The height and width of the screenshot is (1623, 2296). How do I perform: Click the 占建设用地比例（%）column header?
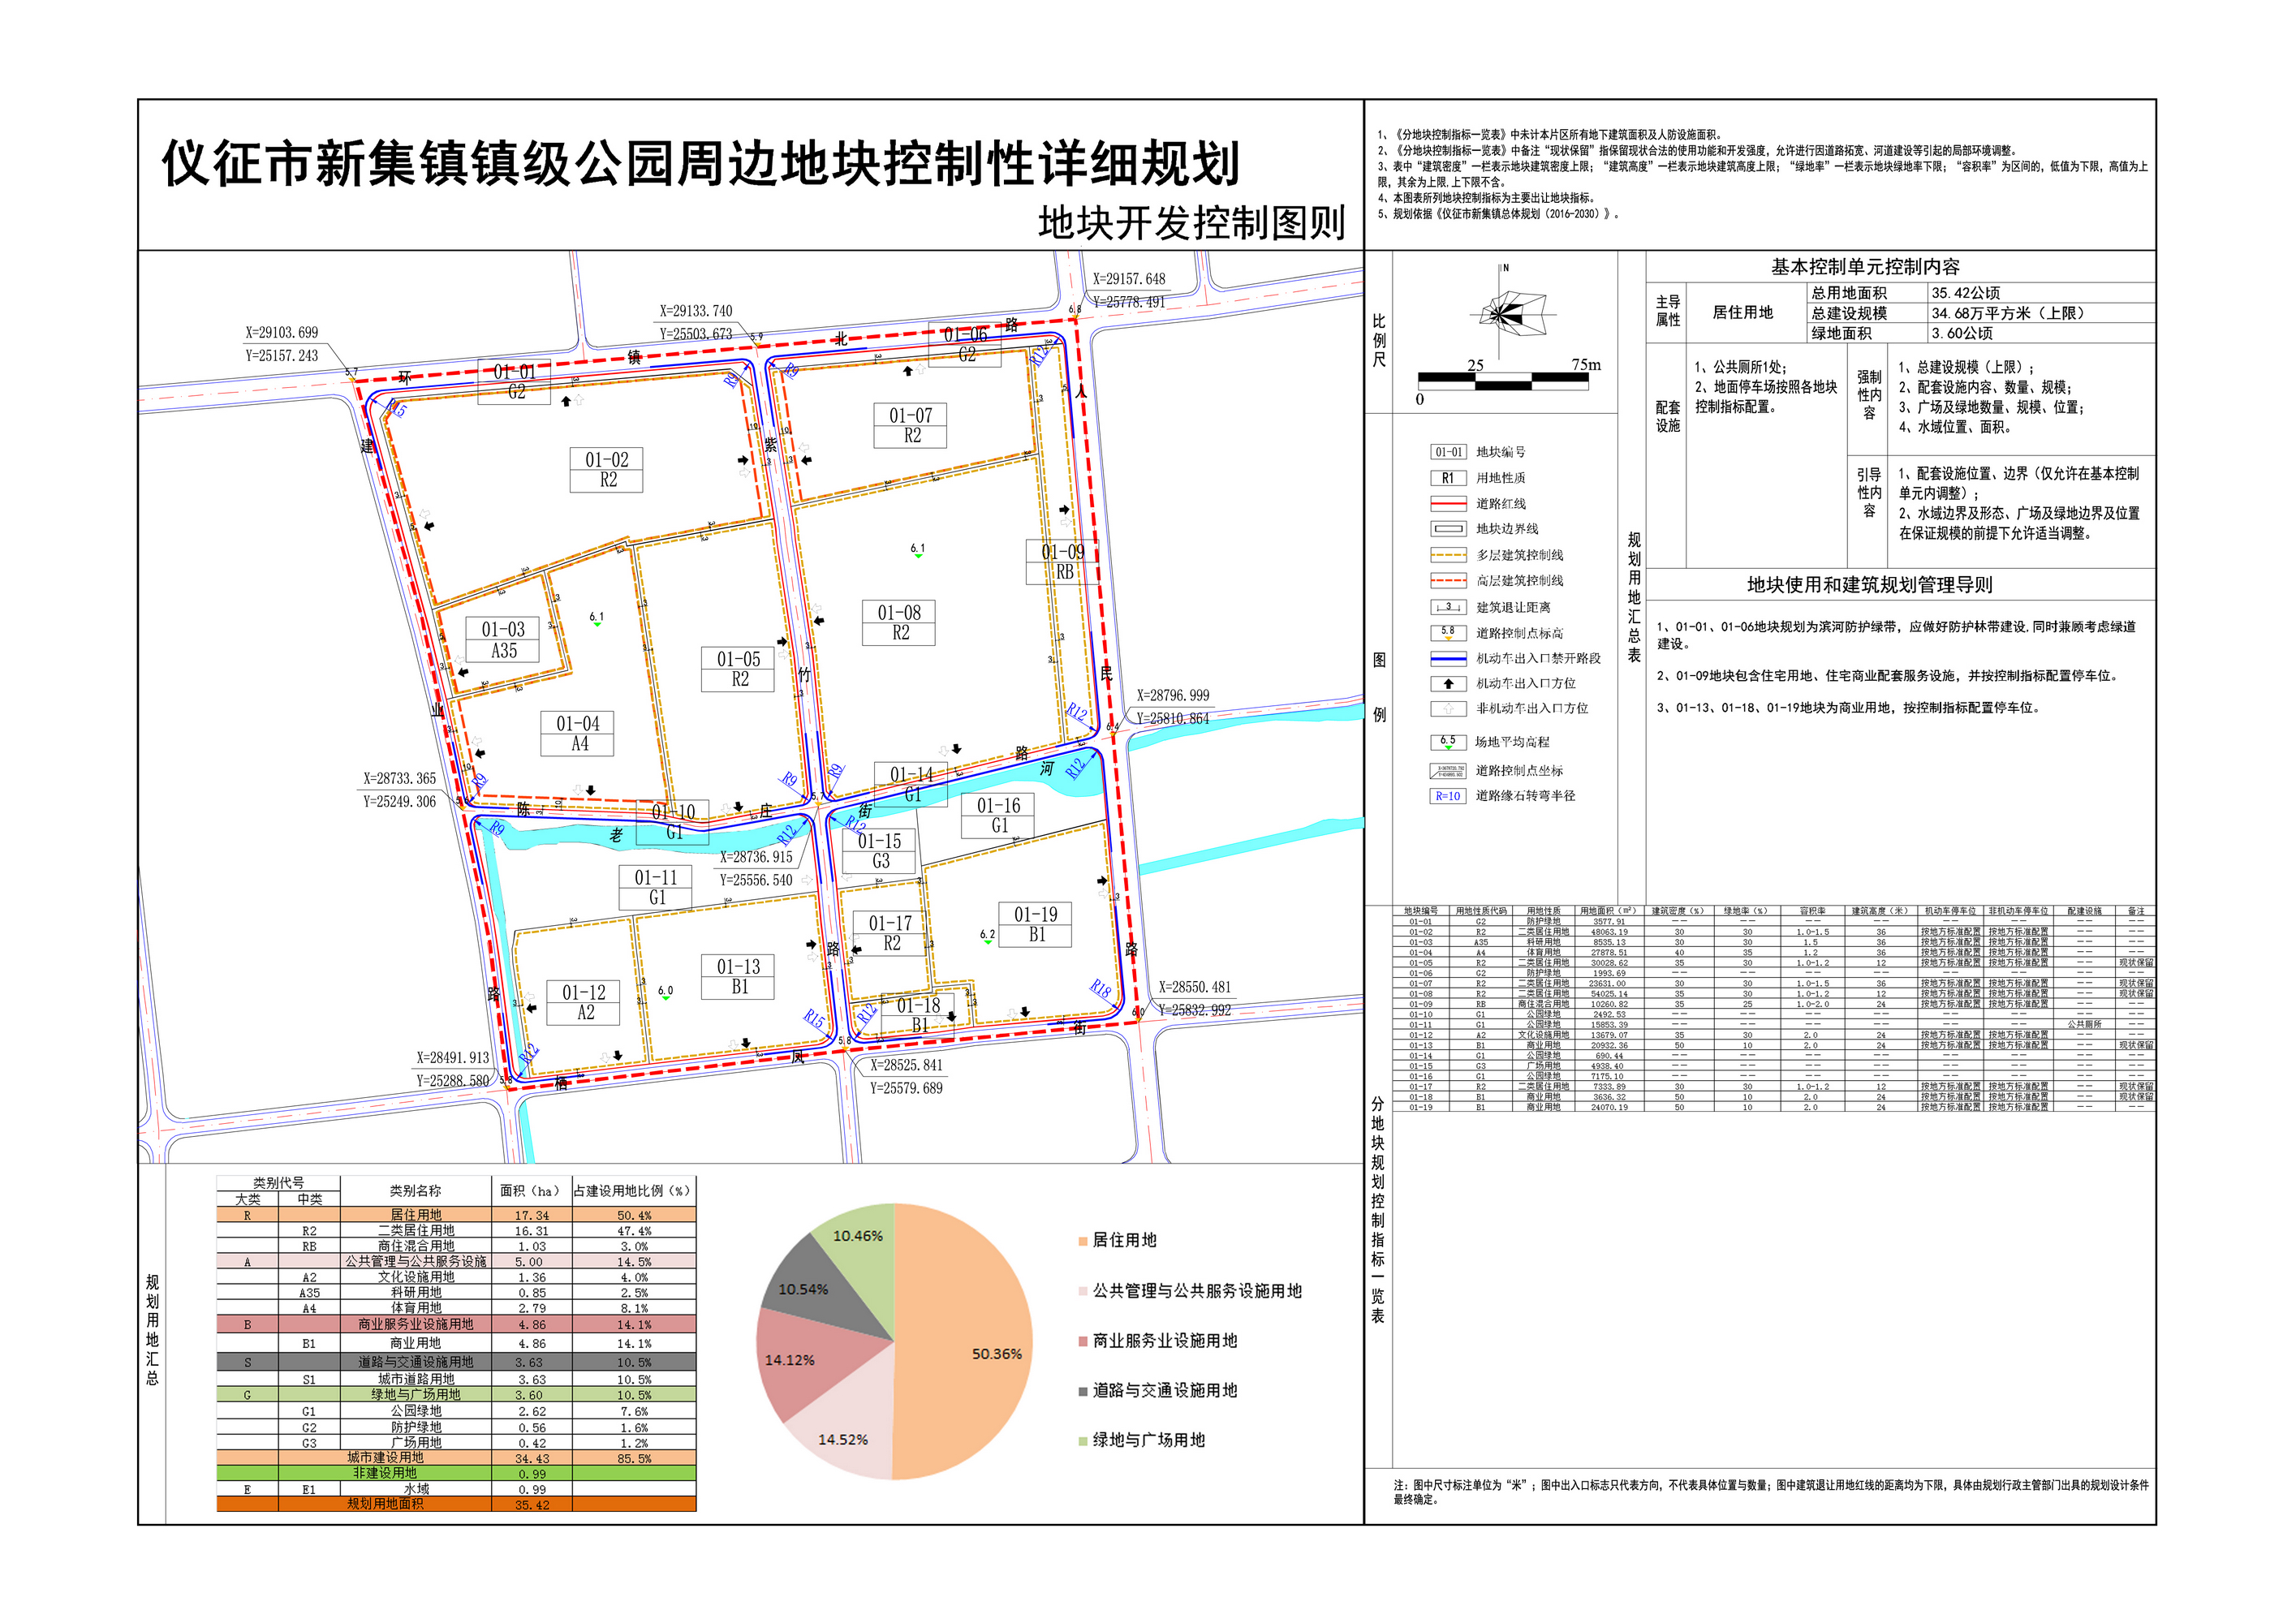[x=633, y=1191]
